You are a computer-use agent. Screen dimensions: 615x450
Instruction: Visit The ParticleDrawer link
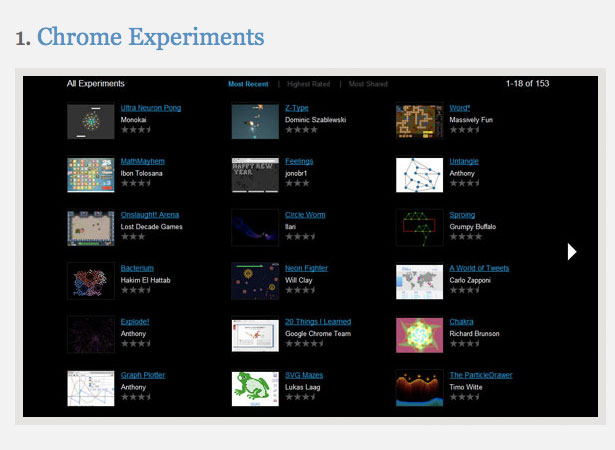click(480, 375)
